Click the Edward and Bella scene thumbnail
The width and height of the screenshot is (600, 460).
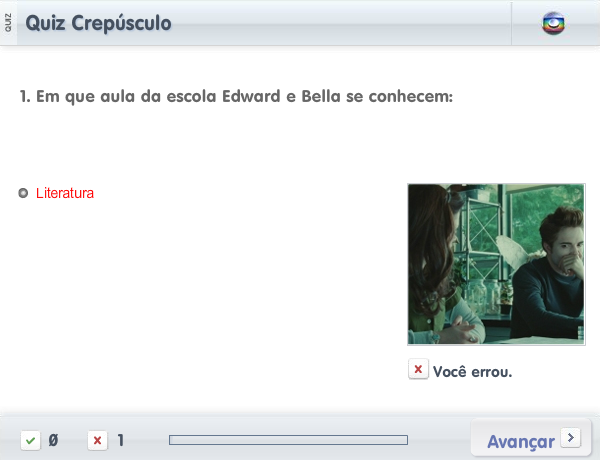click(496, 264)
